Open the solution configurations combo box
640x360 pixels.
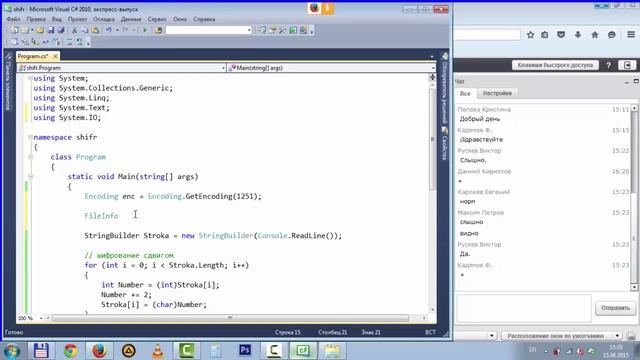pos(209,30)
